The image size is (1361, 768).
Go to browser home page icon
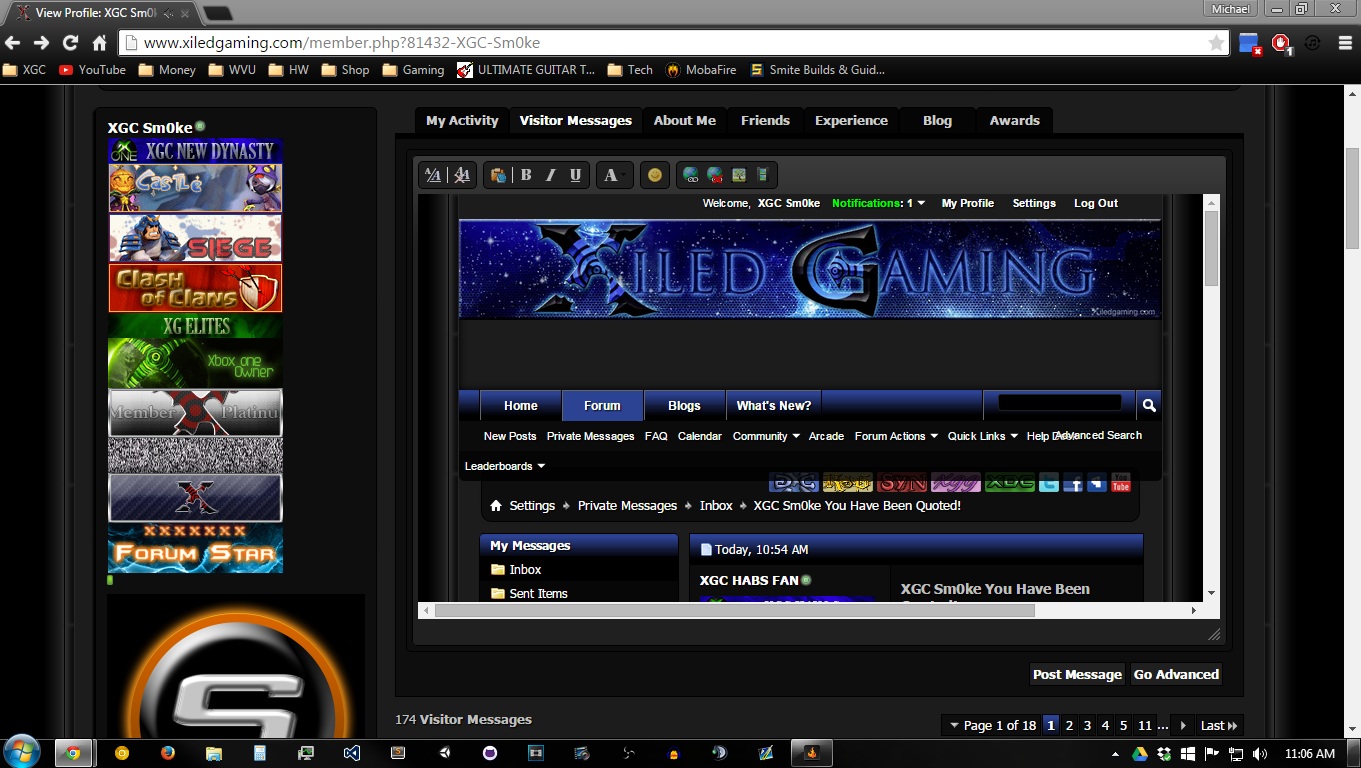(x=99, y=43)
